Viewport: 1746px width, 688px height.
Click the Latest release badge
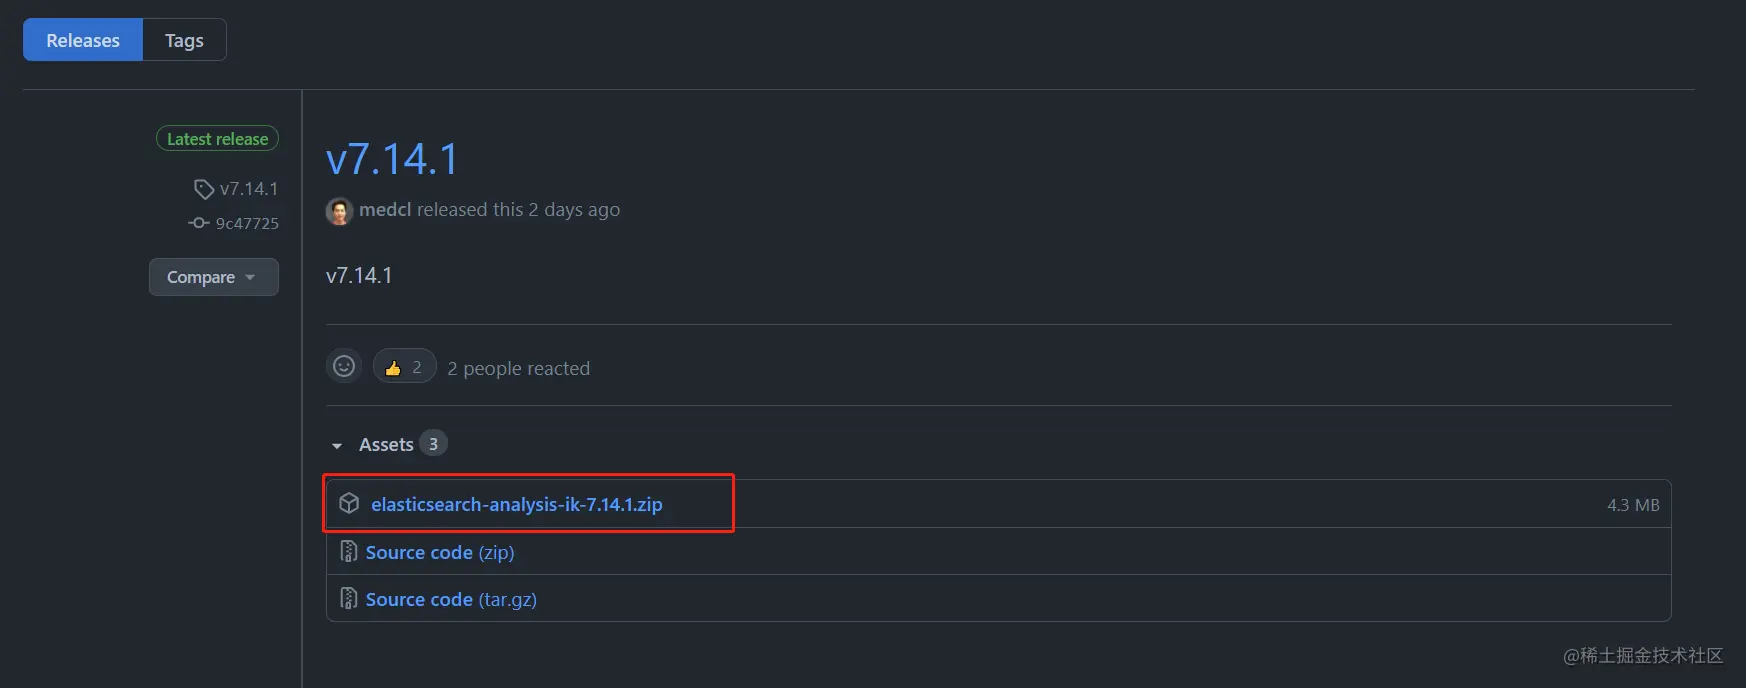pyautogui.click(x=217, y=139)
